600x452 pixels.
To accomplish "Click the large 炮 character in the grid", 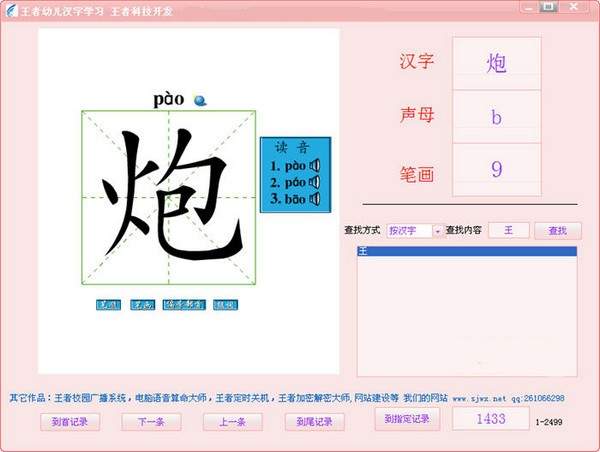I will pos(171,195).
